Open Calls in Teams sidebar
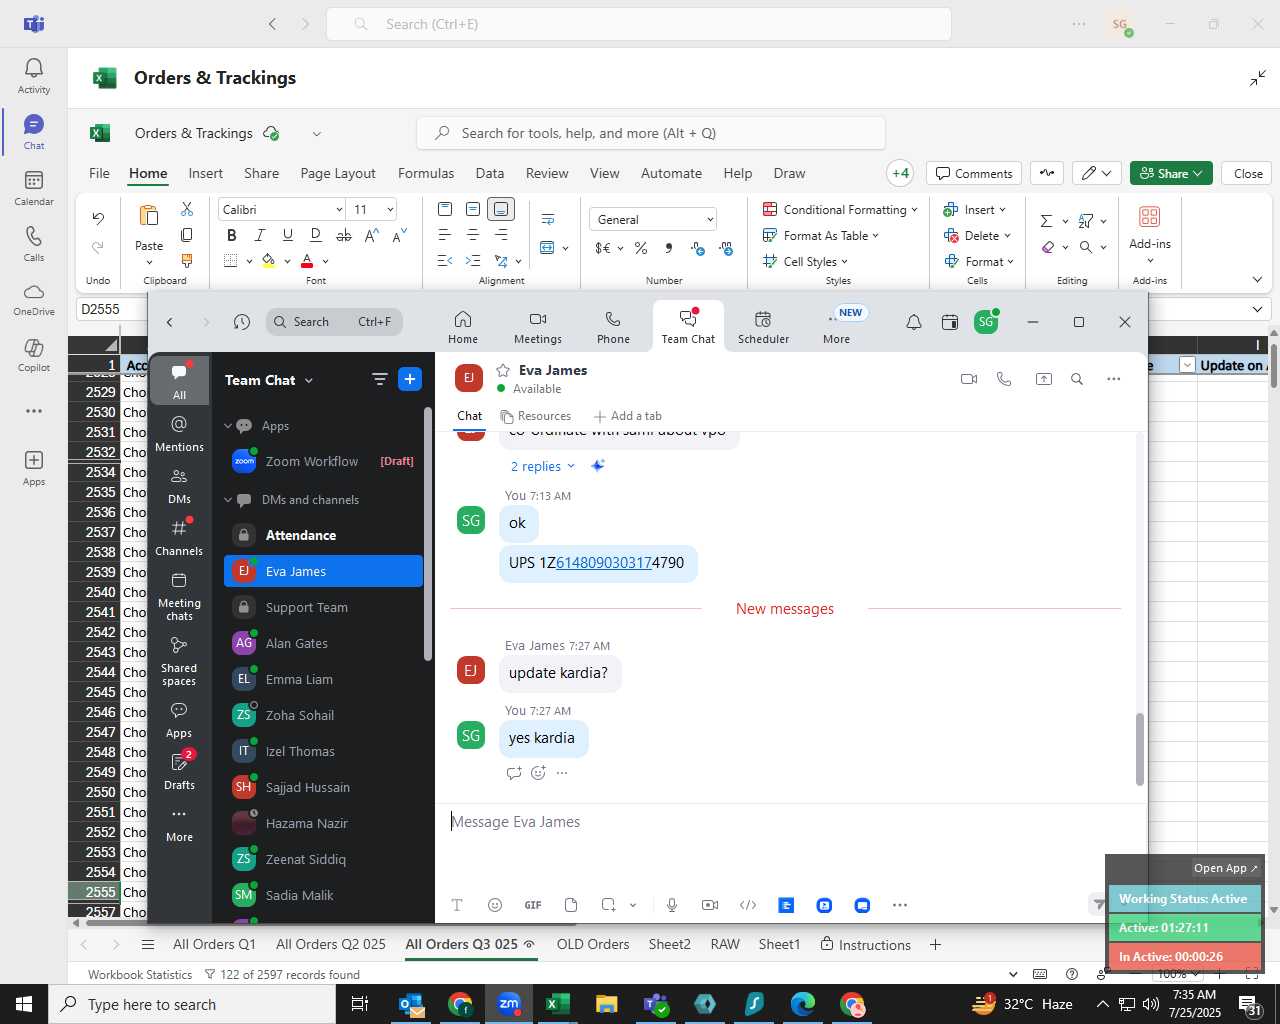 pos(34,244)
